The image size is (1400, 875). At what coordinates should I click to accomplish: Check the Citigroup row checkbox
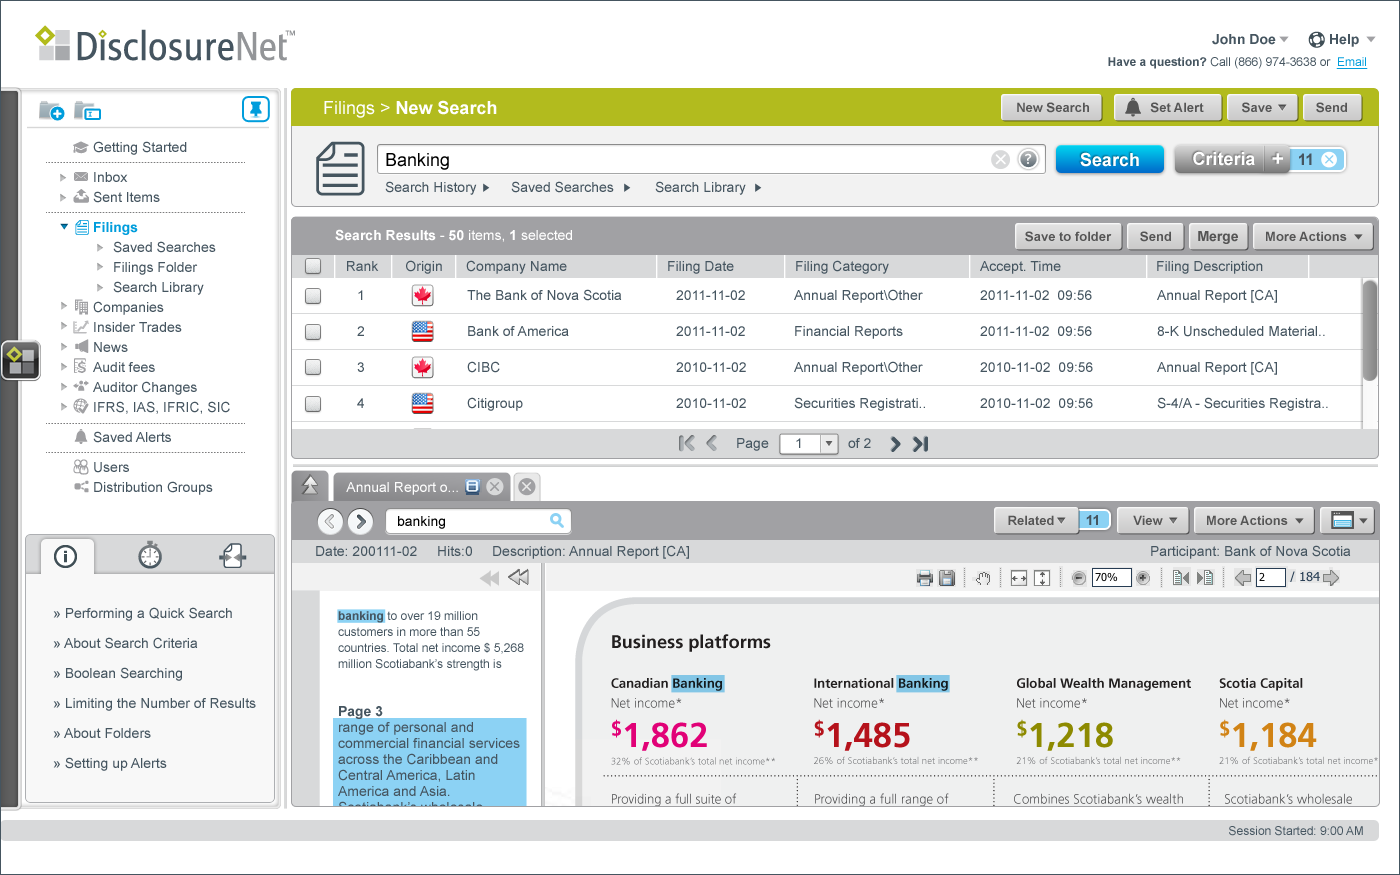pos(313,404)
